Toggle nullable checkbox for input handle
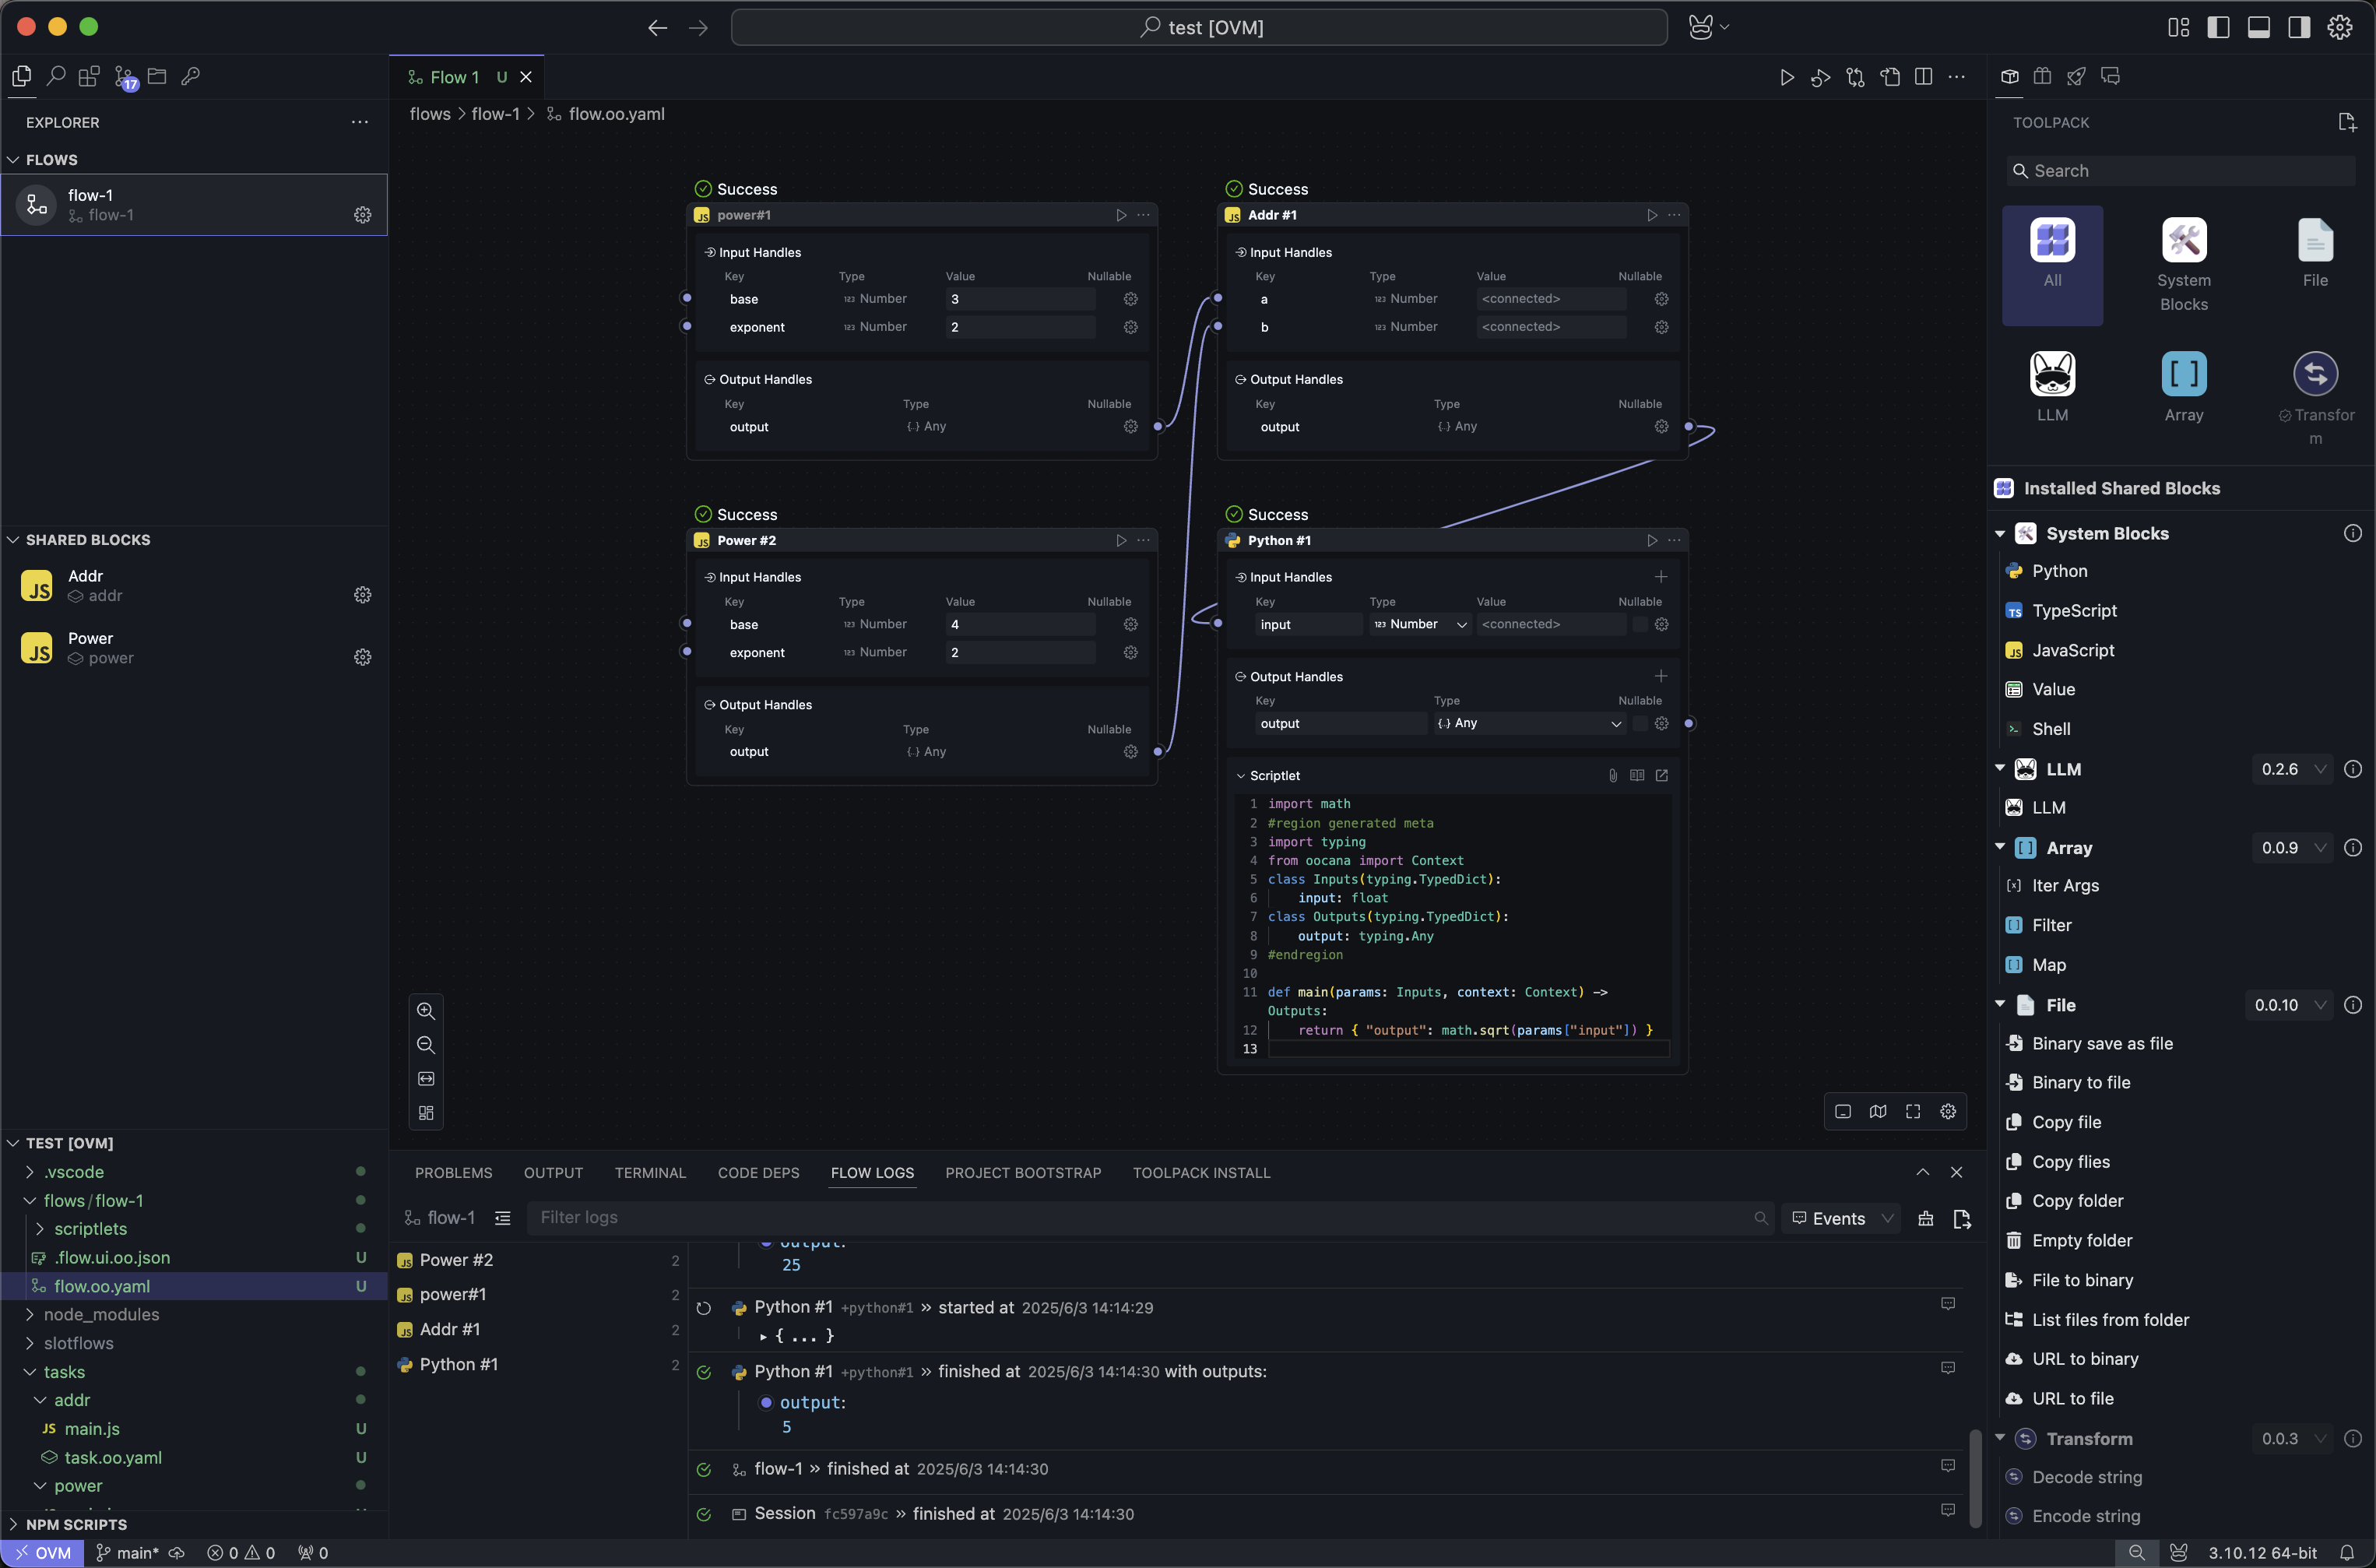Image resolution: width=2376 pixels, height=1568 pixels. pyautogui.click(x=1640, y=624)
